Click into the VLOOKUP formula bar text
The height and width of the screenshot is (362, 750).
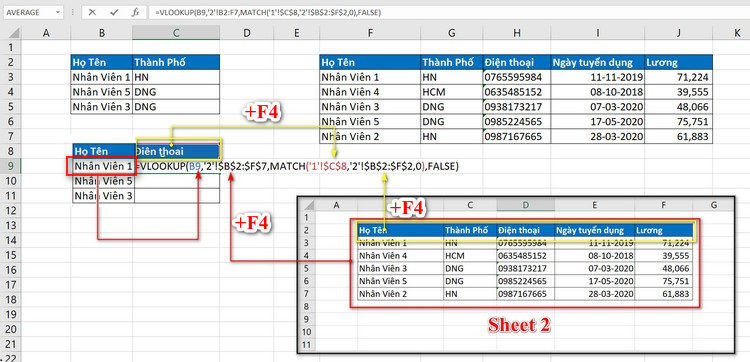pos(268,12)
